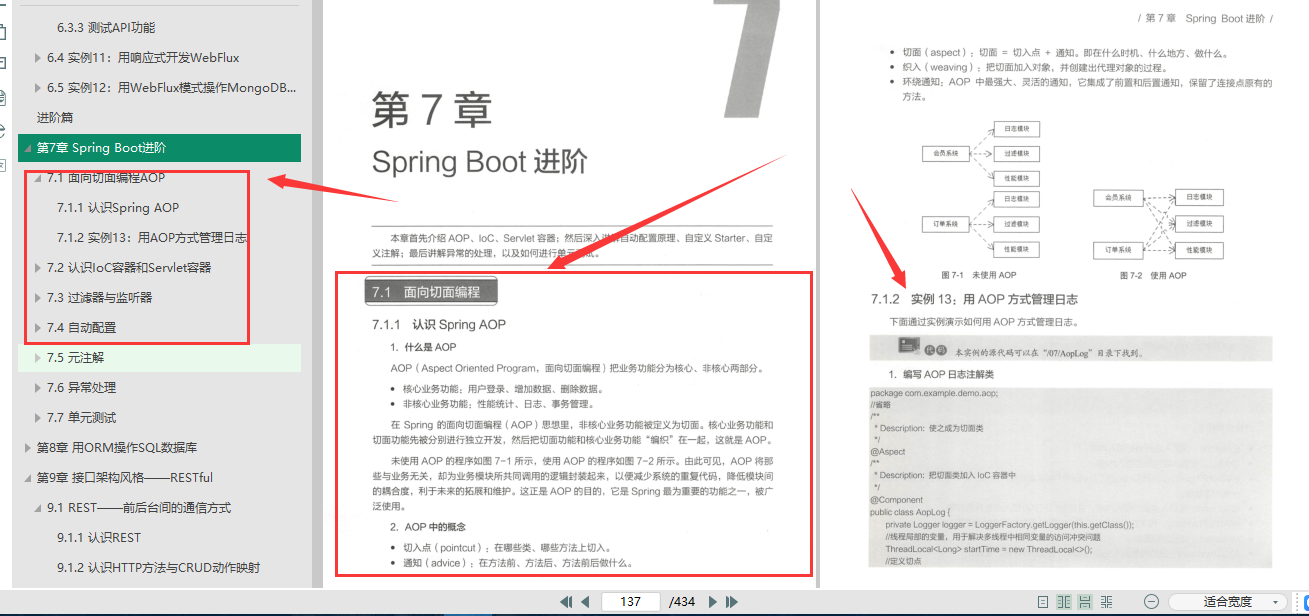The width and height of the screenshot is (1309, 616).
Task: Collapse the 第9章 RESTful chapter arrow
Action: 27,478
